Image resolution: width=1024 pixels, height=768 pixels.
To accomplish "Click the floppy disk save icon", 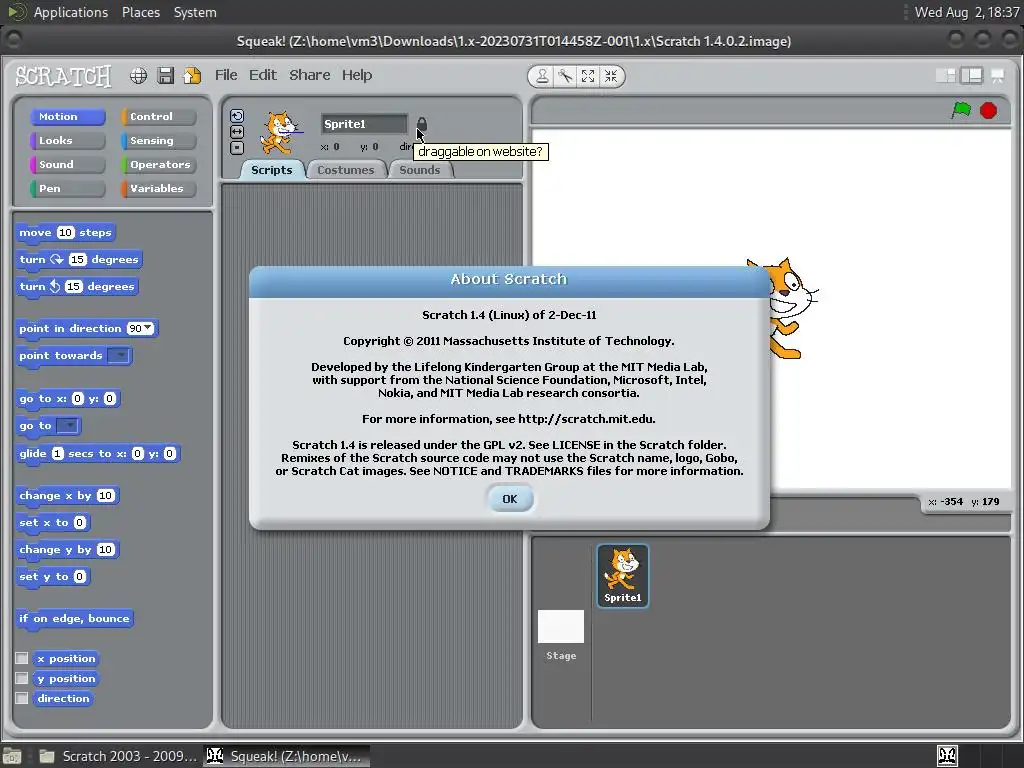I will tap(166, 76).
